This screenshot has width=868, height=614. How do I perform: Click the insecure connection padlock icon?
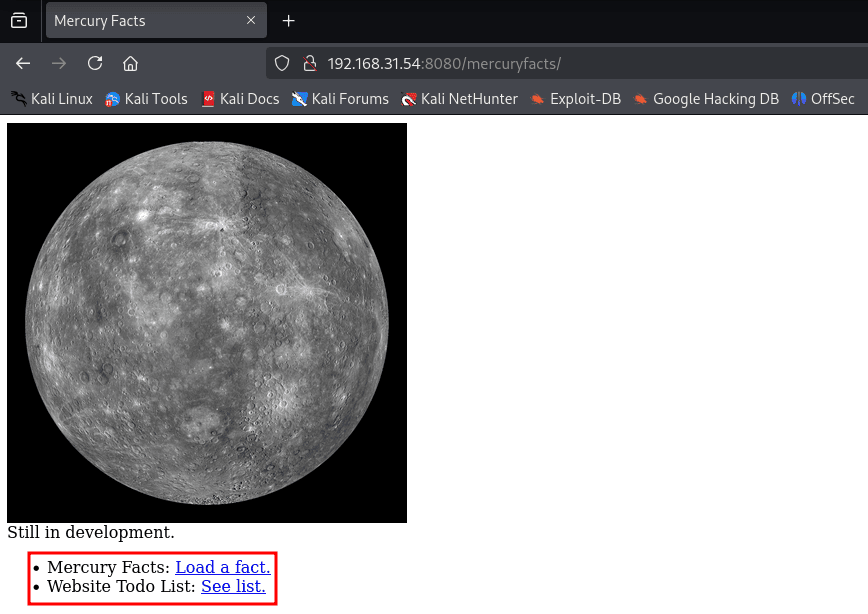click(x=310, y=64)
